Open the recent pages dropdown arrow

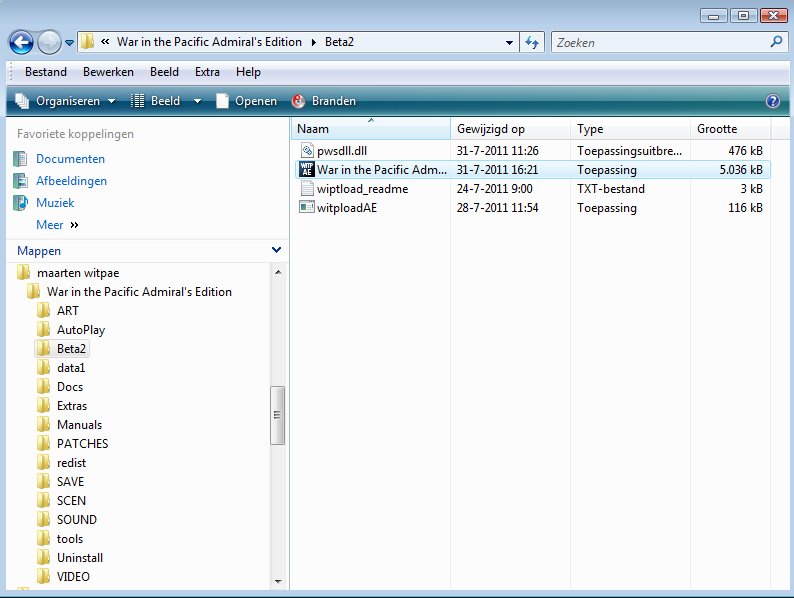point(69,43)
